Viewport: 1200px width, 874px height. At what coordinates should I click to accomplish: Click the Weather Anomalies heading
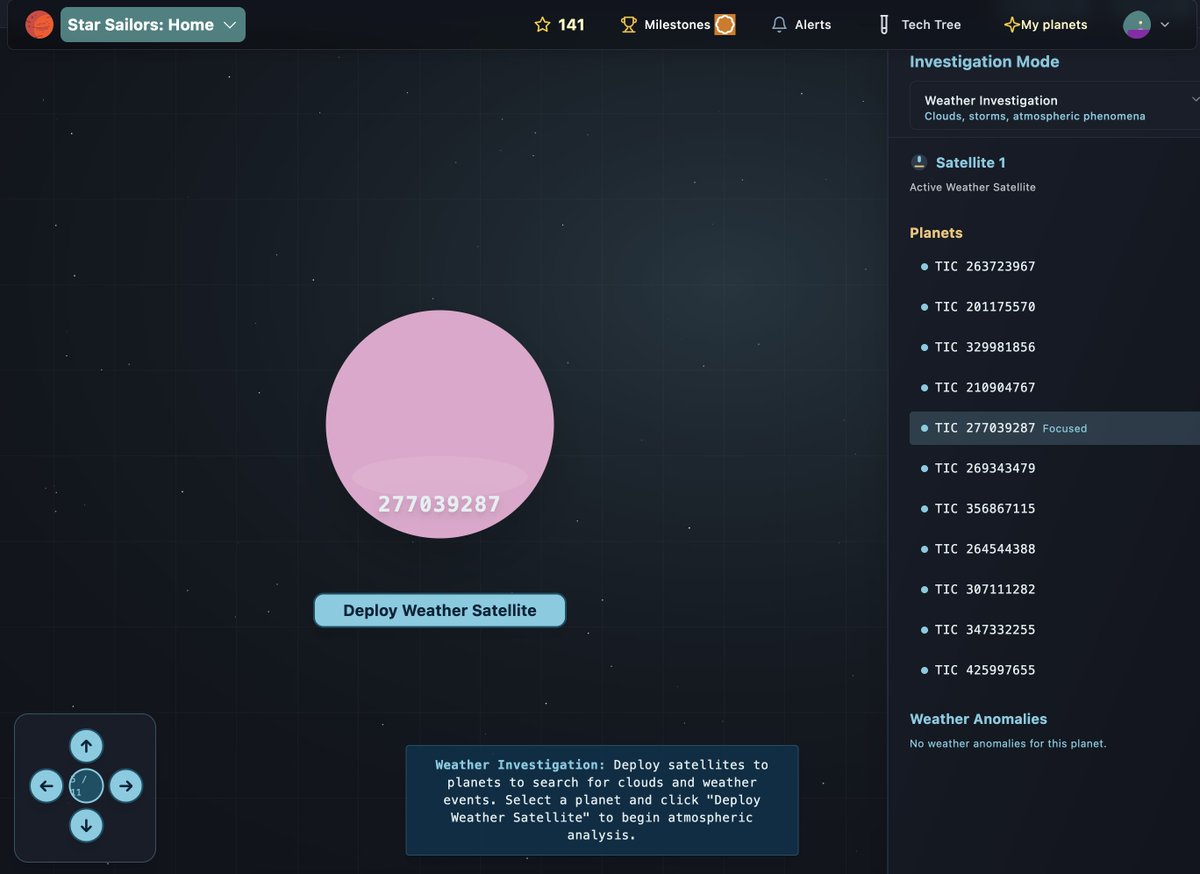[978, 719]
